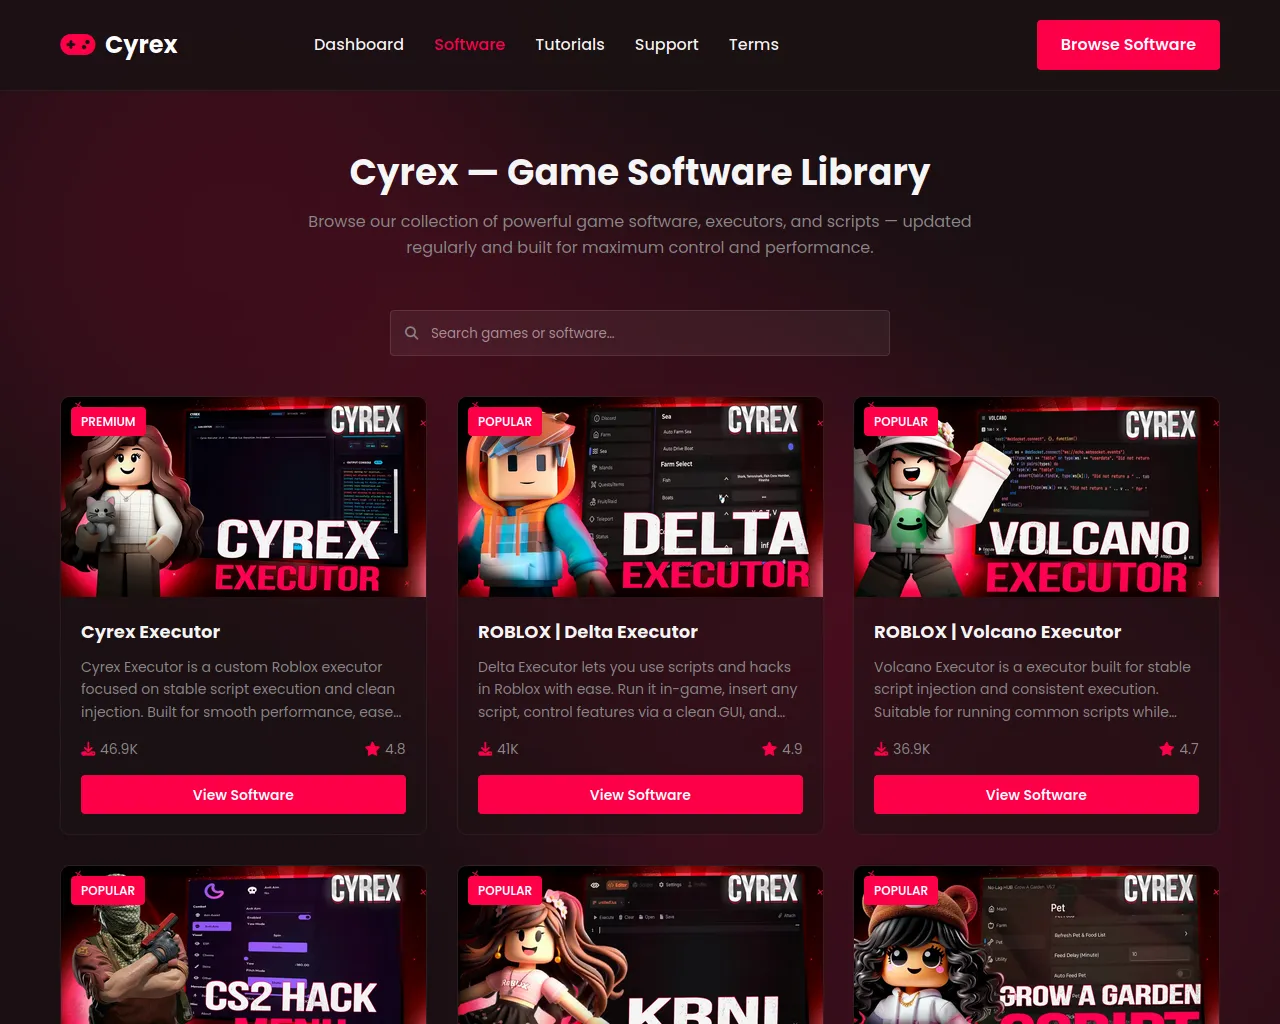Click the Cyrex brand name in header
The height and width of the screenshot is (1024, 1280).
pos(141,45)
